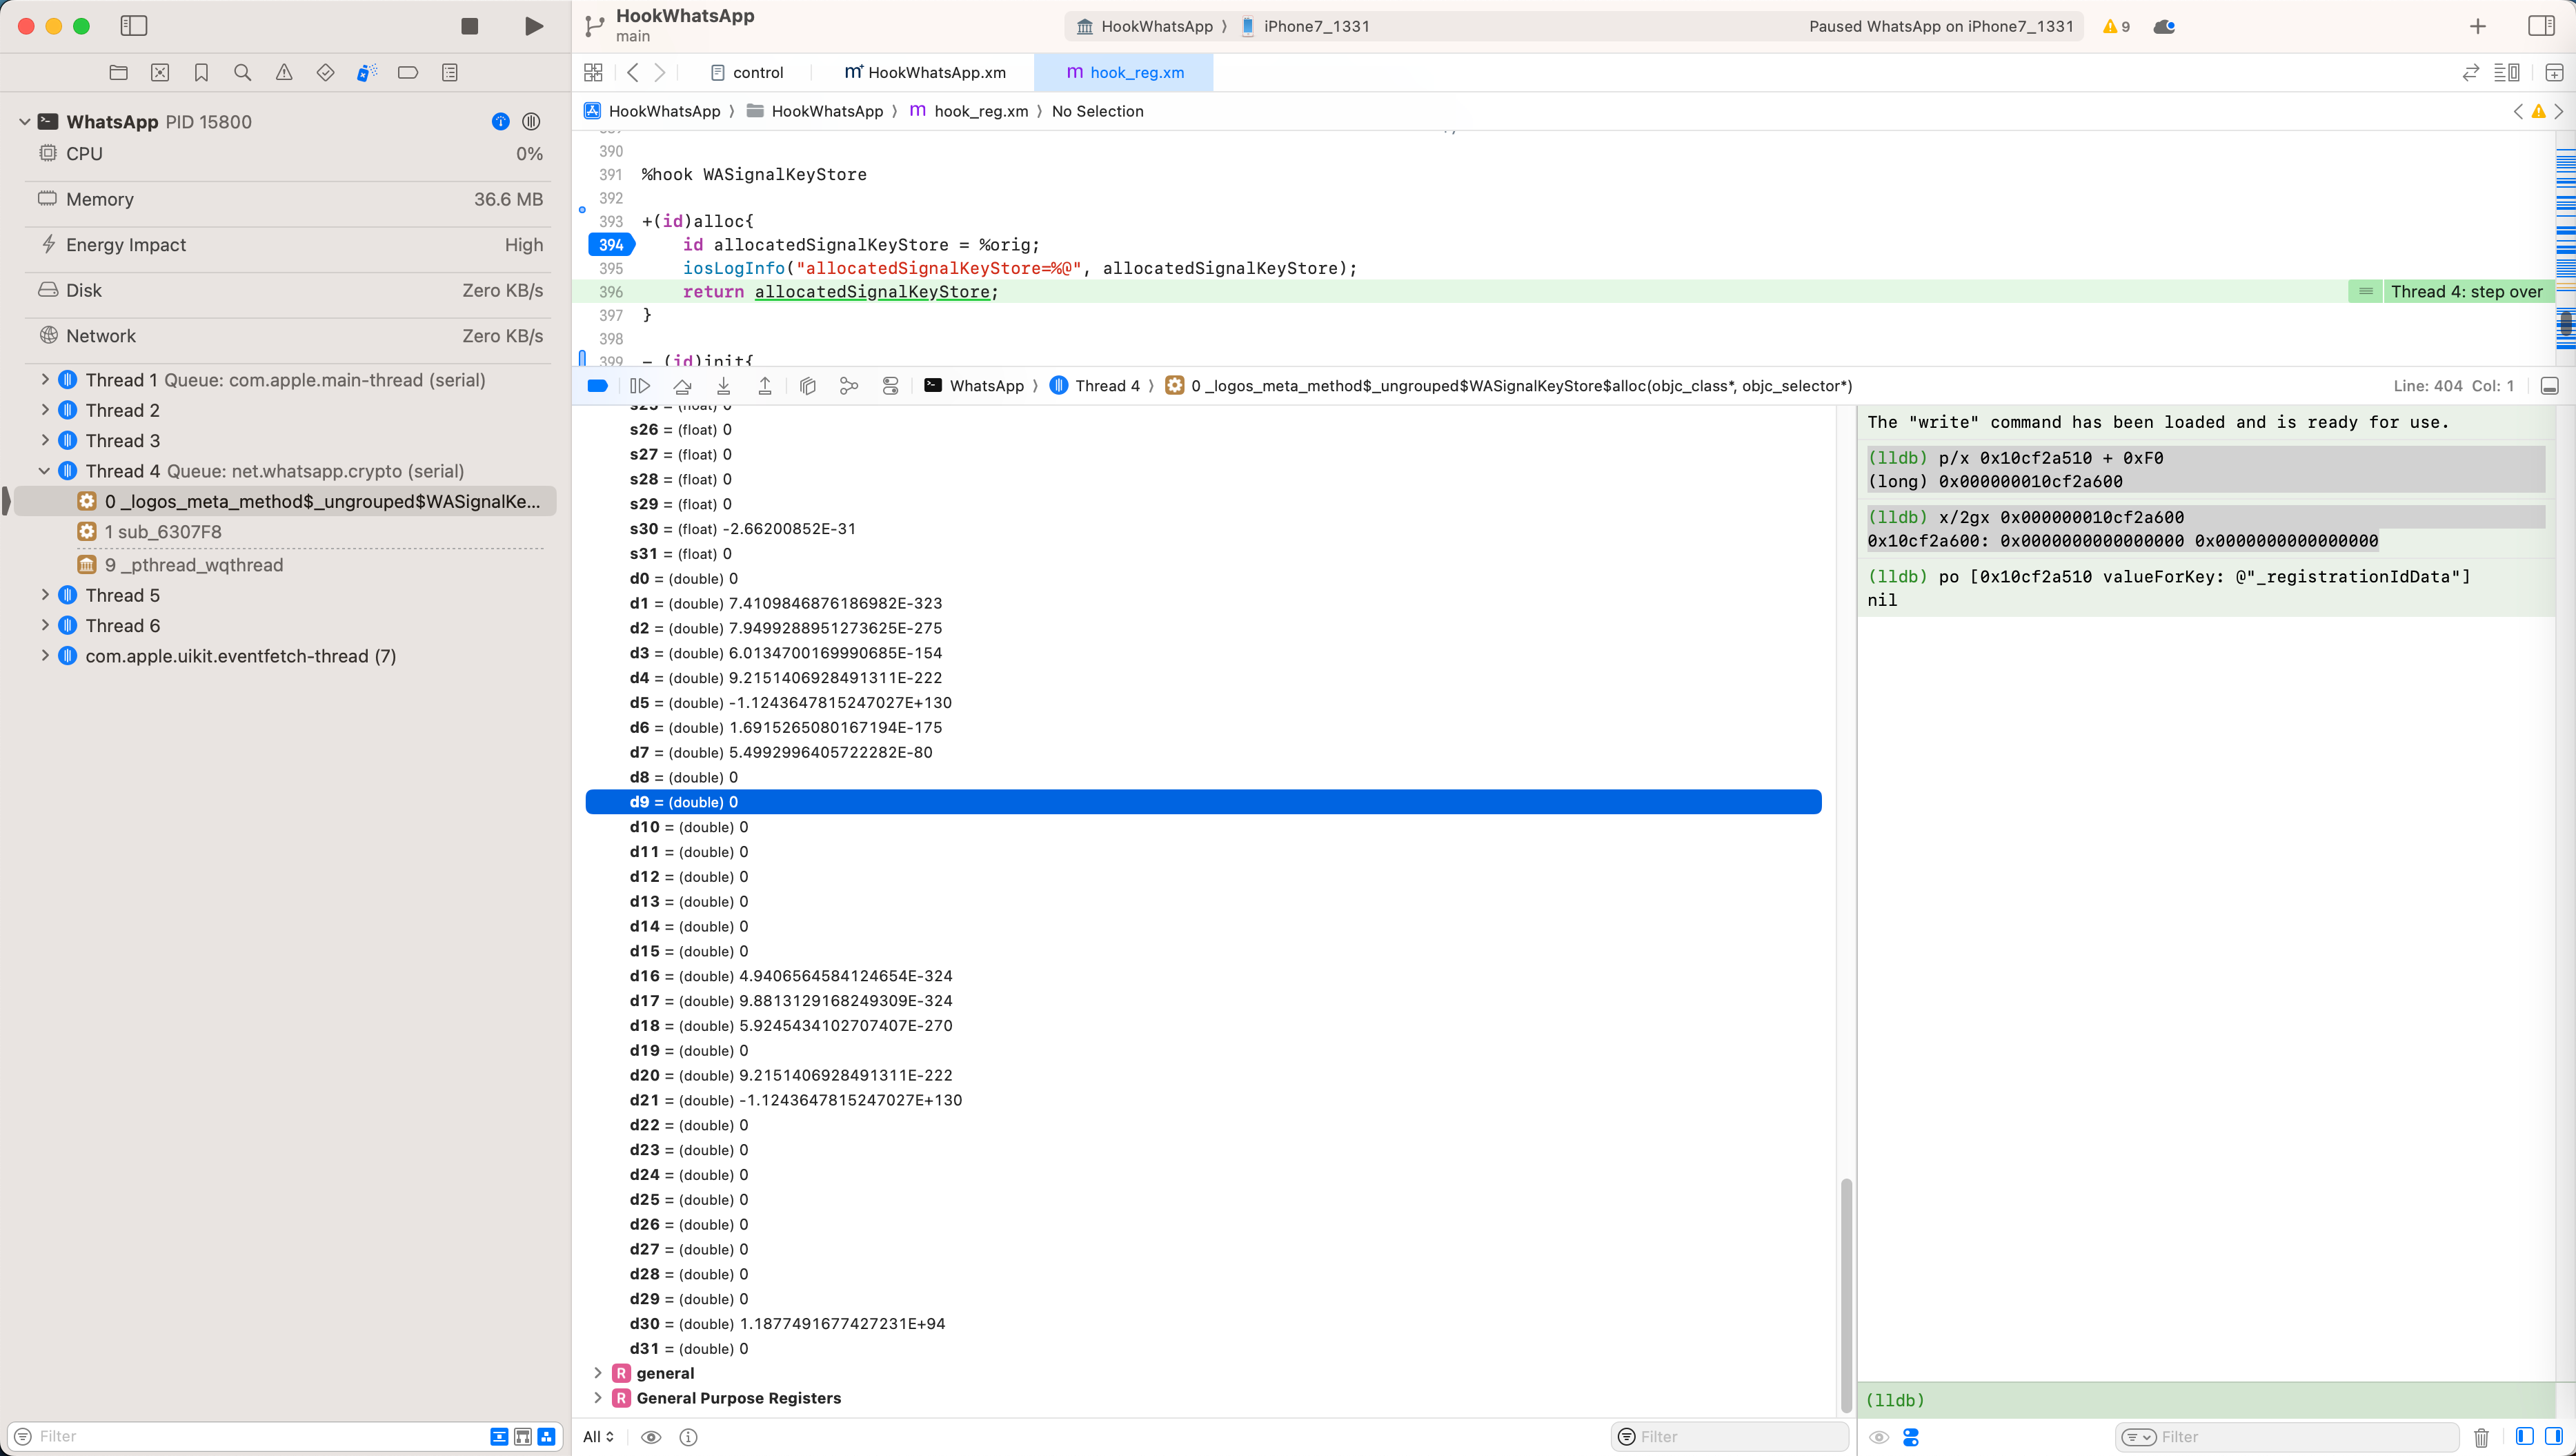Viewport: 2576px width, 1456px height.
Task: Switch to the HookWhatsApp.xm tab
Action: 925,72
